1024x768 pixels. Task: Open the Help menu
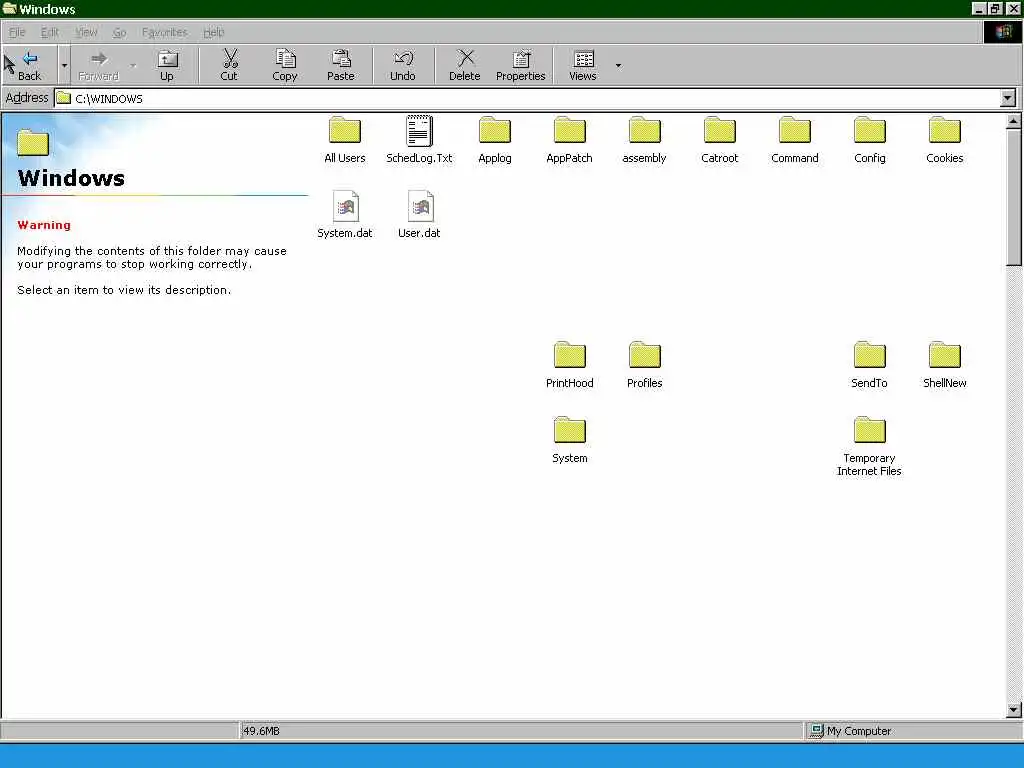(214, 32)
